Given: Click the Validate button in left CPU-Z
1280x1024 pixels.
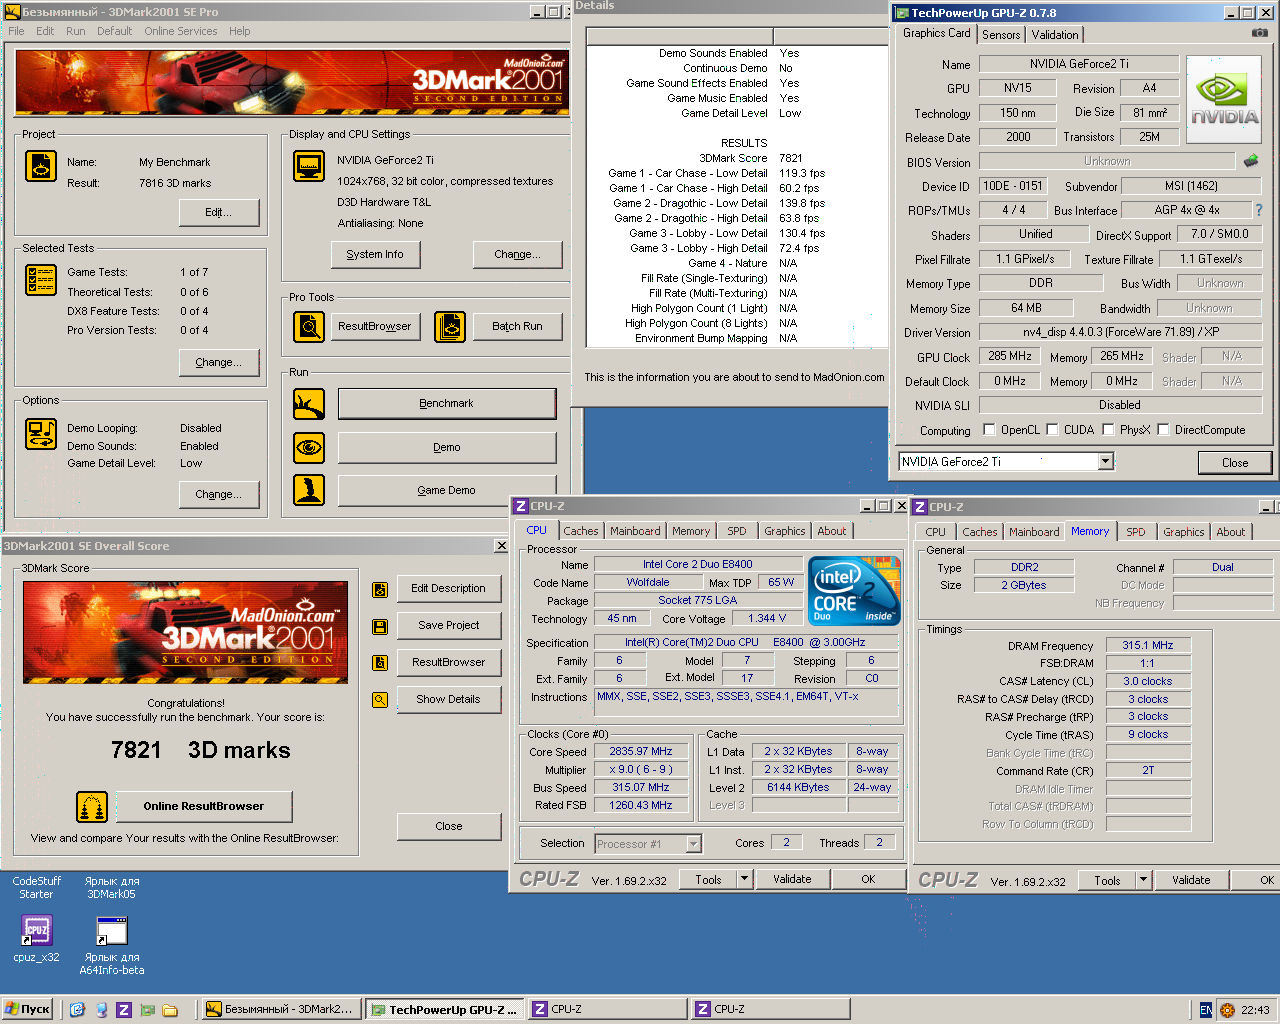Looking at the screenshot, I should pos(792,879).
